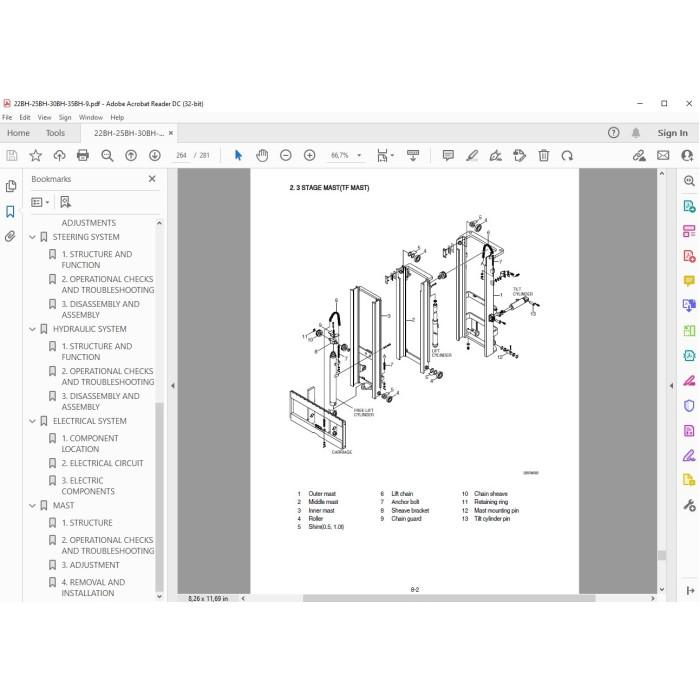Add a sticky note comment
This screenshot has width=700, height=700.
point(448,155)
